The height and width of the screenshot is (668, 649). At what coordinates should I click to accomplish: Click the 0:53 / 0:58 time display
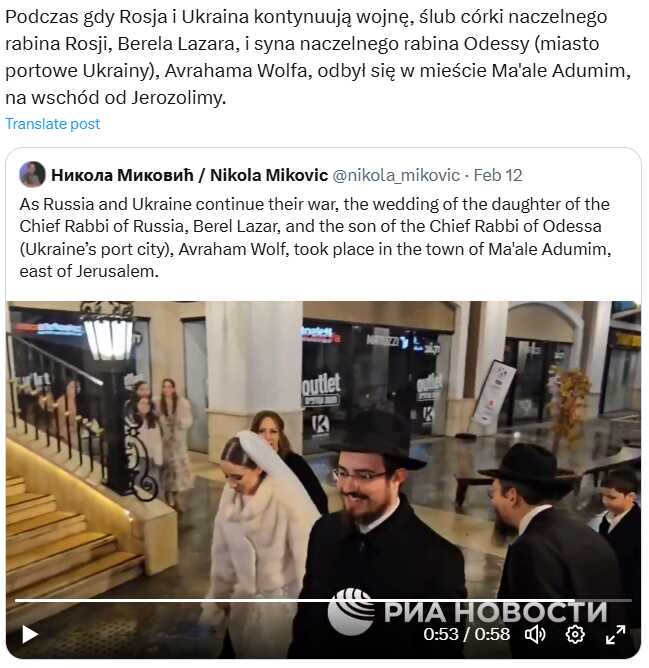(x=466, y=634)
